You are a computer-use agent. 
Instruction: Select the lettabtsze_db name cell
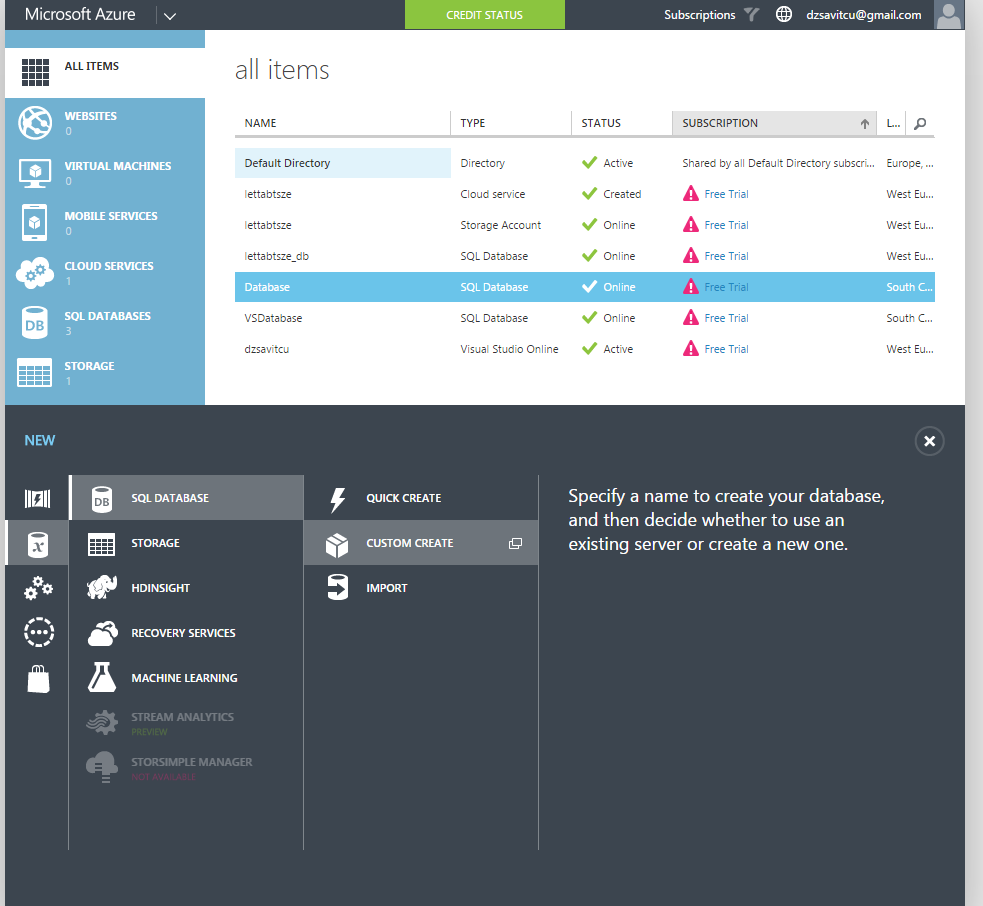(342, 256)
